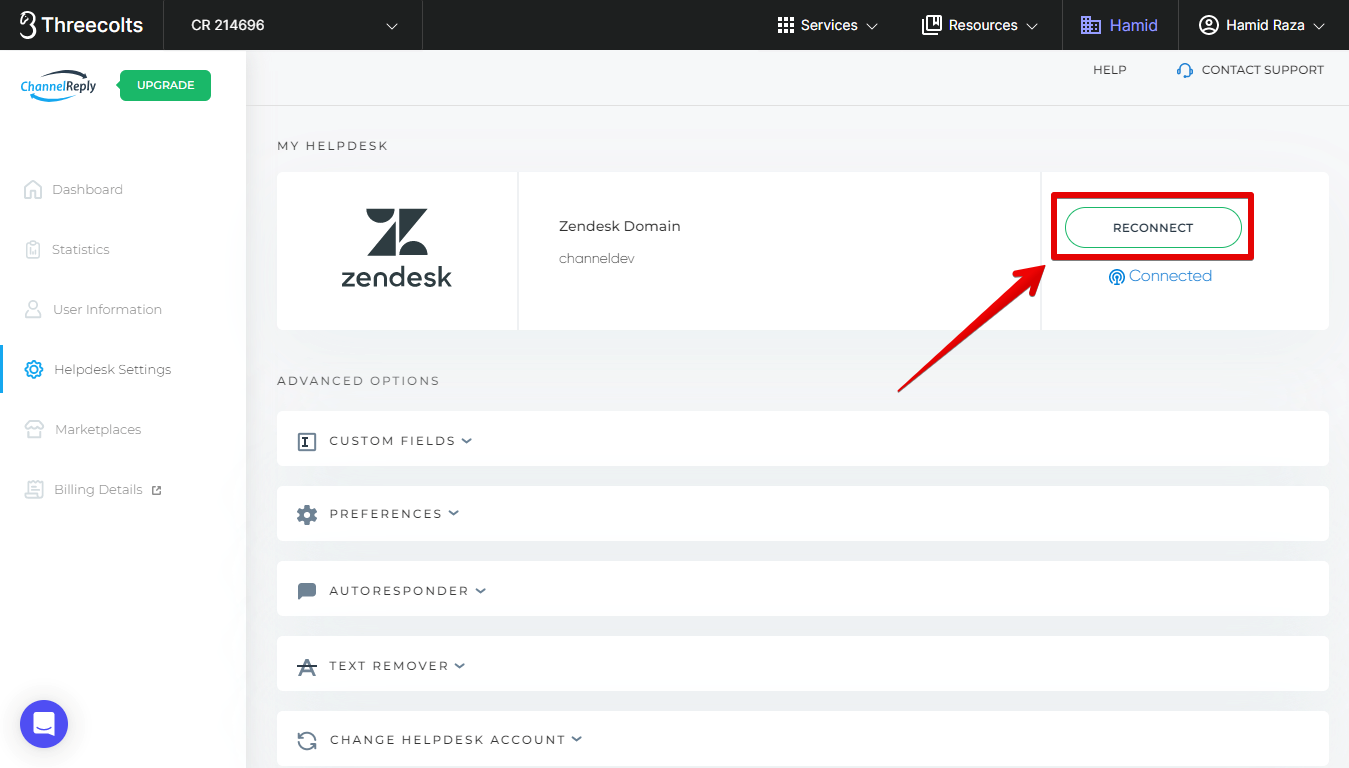Open the Resources menu
1349x768 pixels.
point(980,25)
